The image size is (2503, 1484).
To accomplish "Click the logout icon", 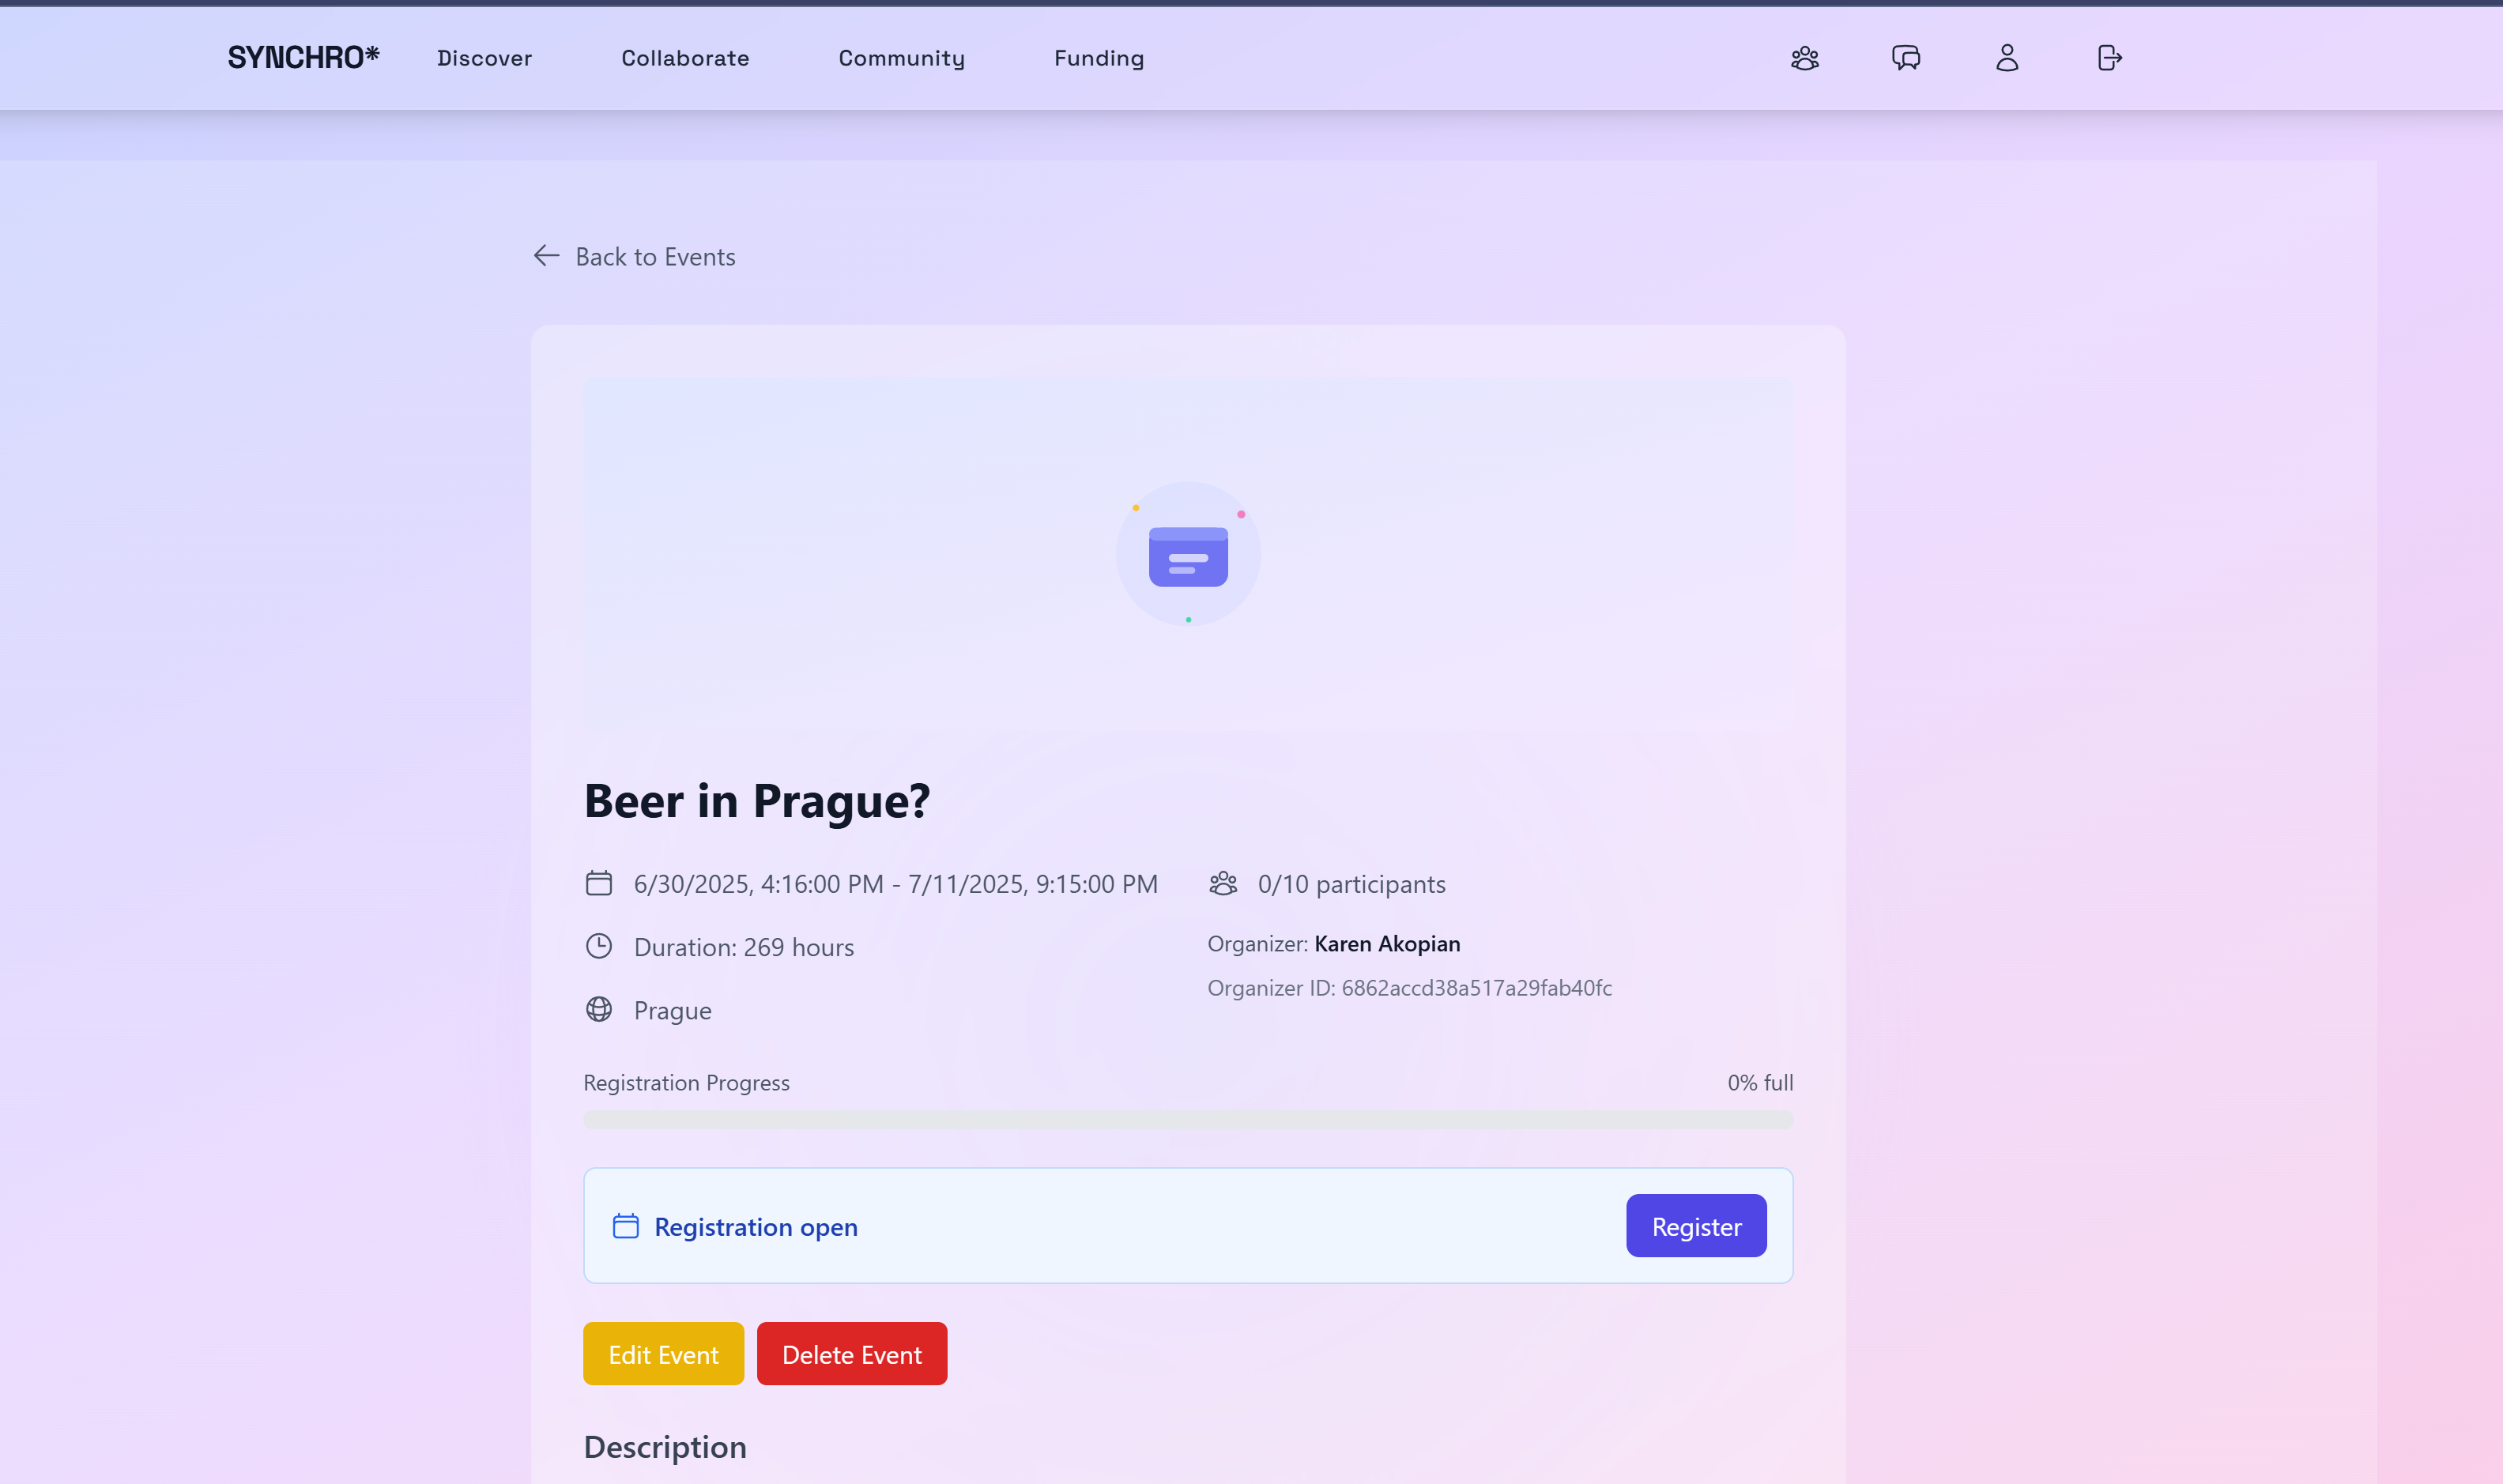I will [2109, 58].
